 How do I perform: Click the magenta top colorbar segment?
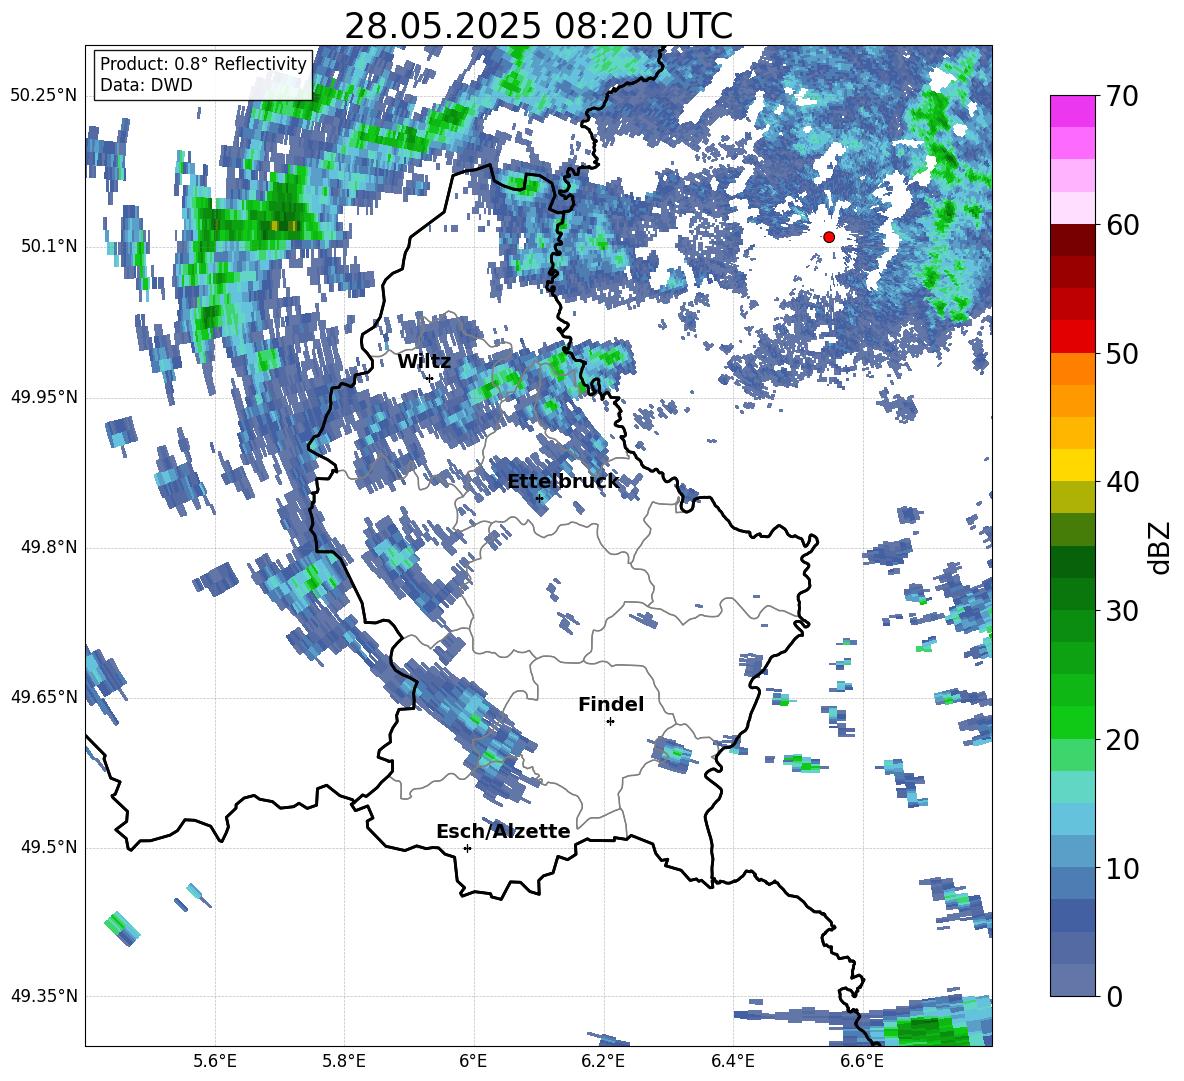tap(1072, 112)
